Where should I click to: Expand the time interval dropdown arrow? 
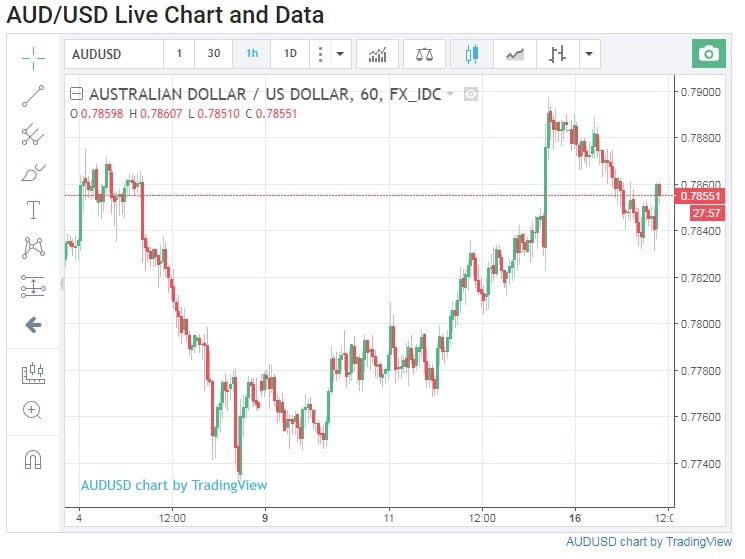point(341,54)
